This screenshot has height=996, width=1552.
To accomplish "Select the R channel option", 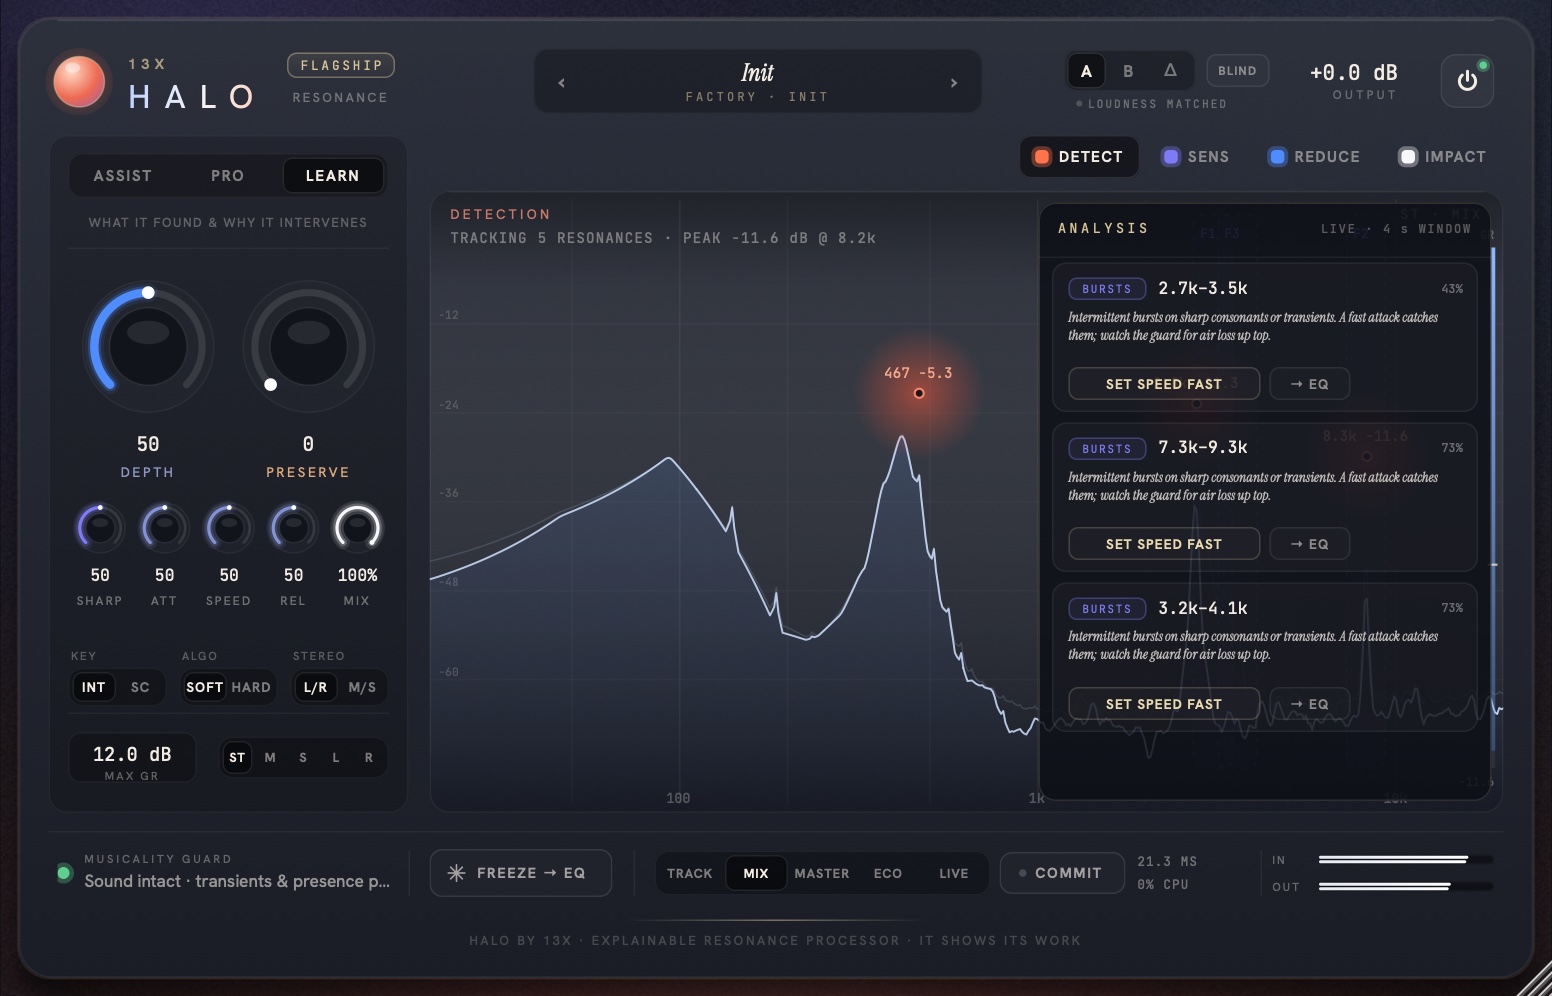I will tap(369, 758).
